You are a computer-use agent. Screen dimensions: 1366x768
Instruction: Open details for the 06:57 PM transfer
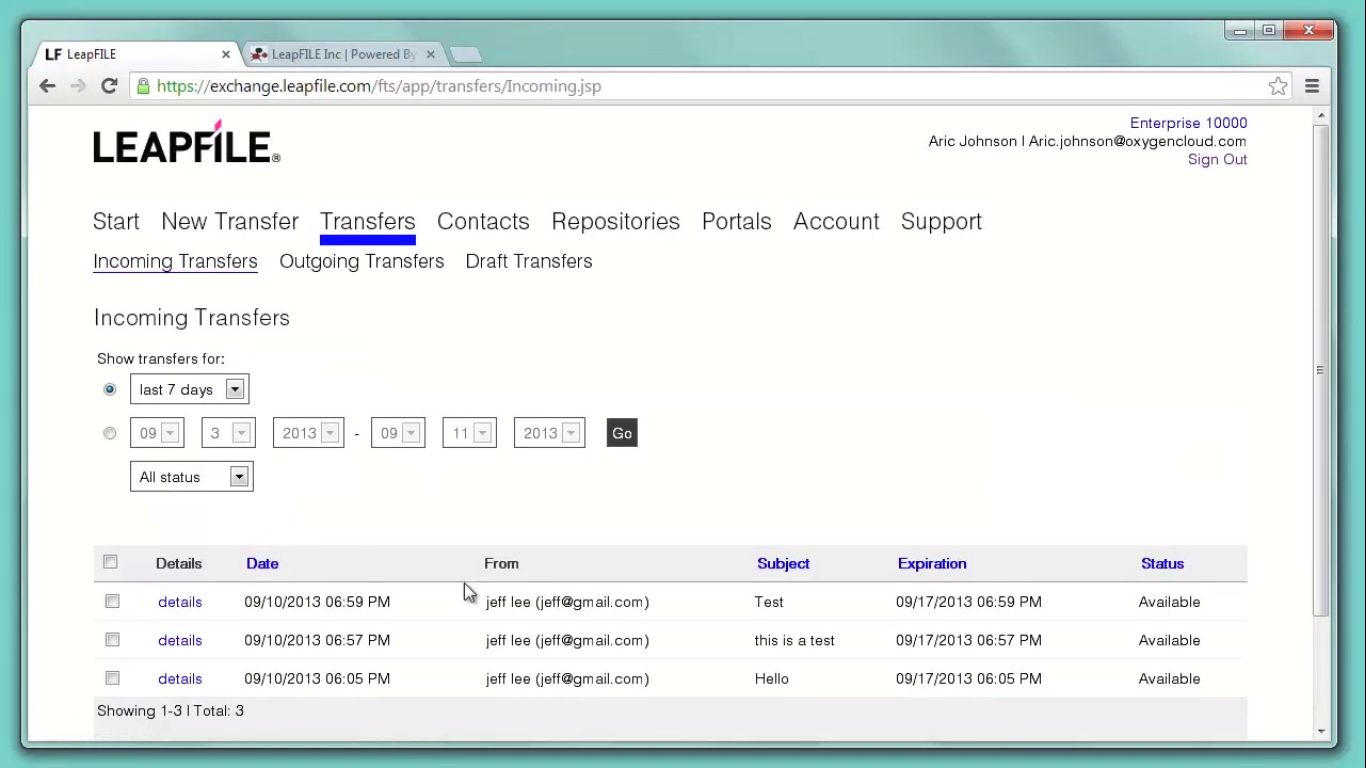tap(180, 640)
